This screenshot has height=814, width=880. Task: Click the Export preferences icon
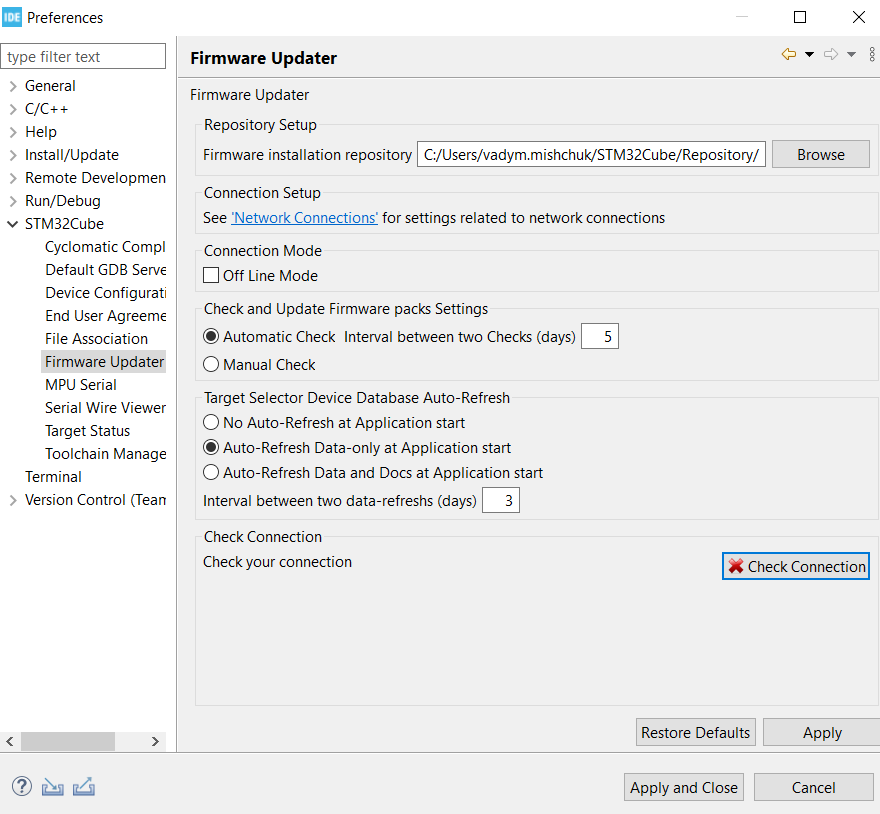pyautogui.click(x=84, y=787)
